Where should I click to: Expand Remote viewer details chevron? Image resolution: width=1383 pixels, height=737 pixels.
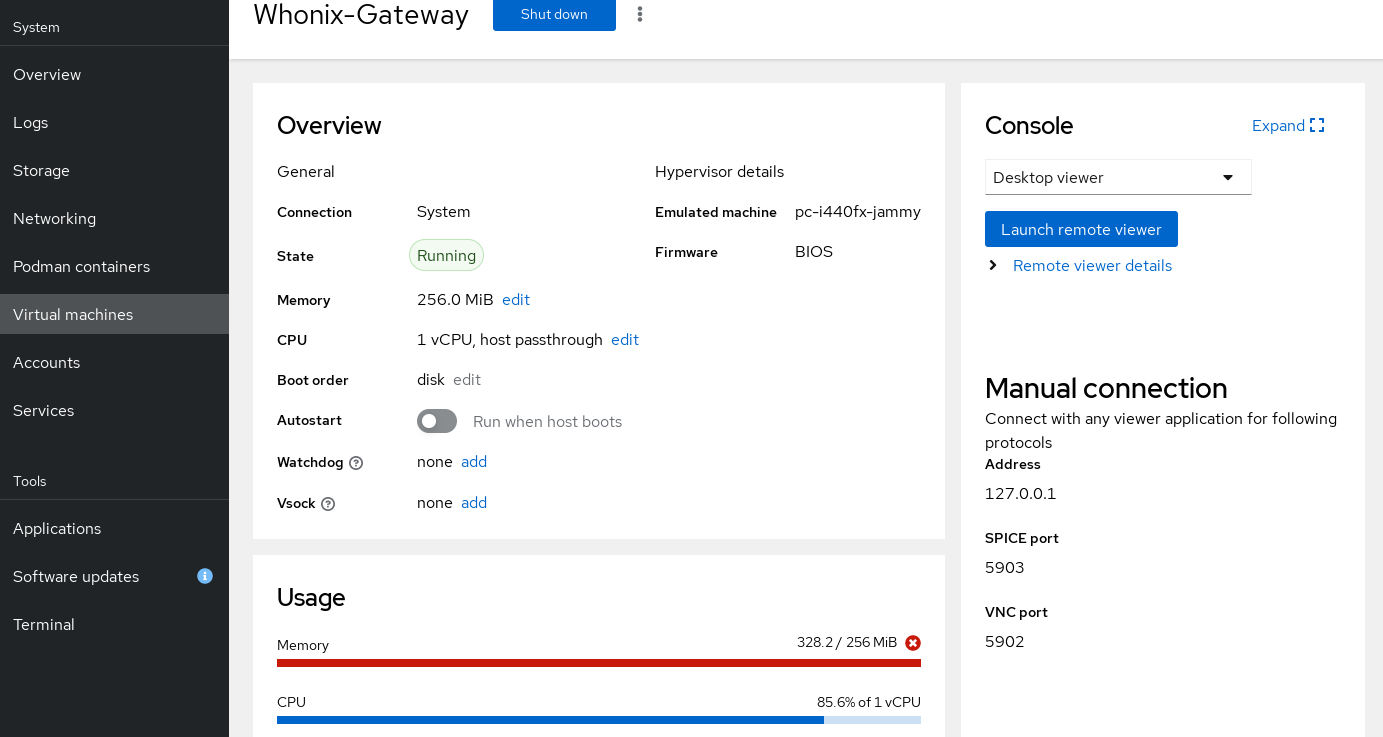click(x=993, y=266)
